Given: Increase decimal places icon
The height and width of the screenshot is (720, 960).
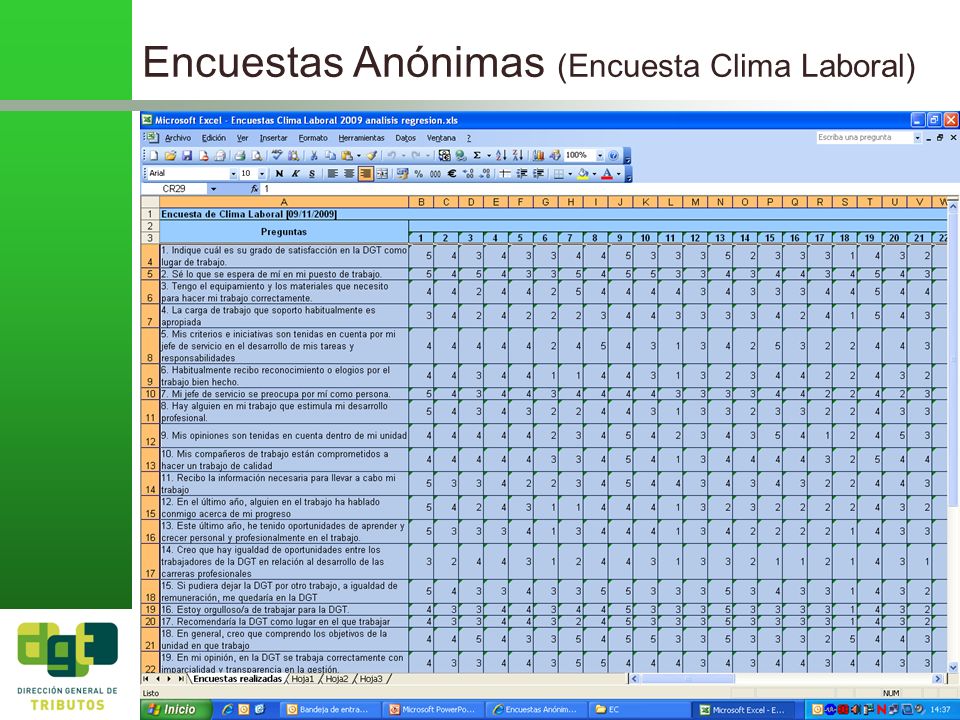Looking at the screenshot, I should pyautogui.click(x=468, y=174).
